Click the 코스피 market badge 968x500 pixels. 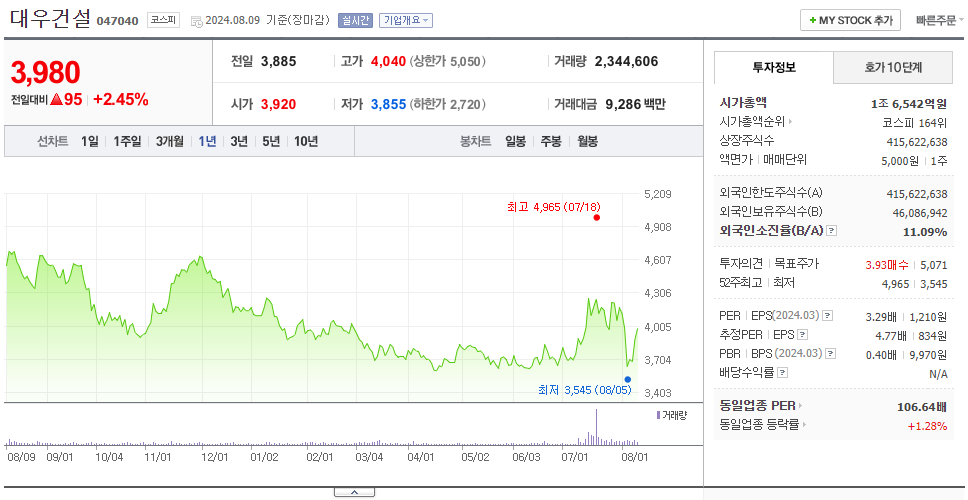(x=164, y=20)
